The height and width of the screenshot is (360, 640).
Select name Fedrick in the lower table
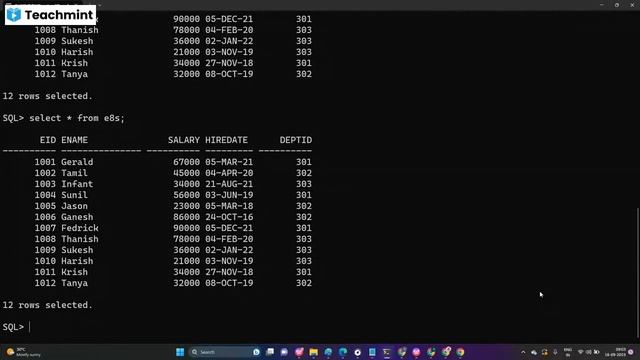[x=80, y=228]
